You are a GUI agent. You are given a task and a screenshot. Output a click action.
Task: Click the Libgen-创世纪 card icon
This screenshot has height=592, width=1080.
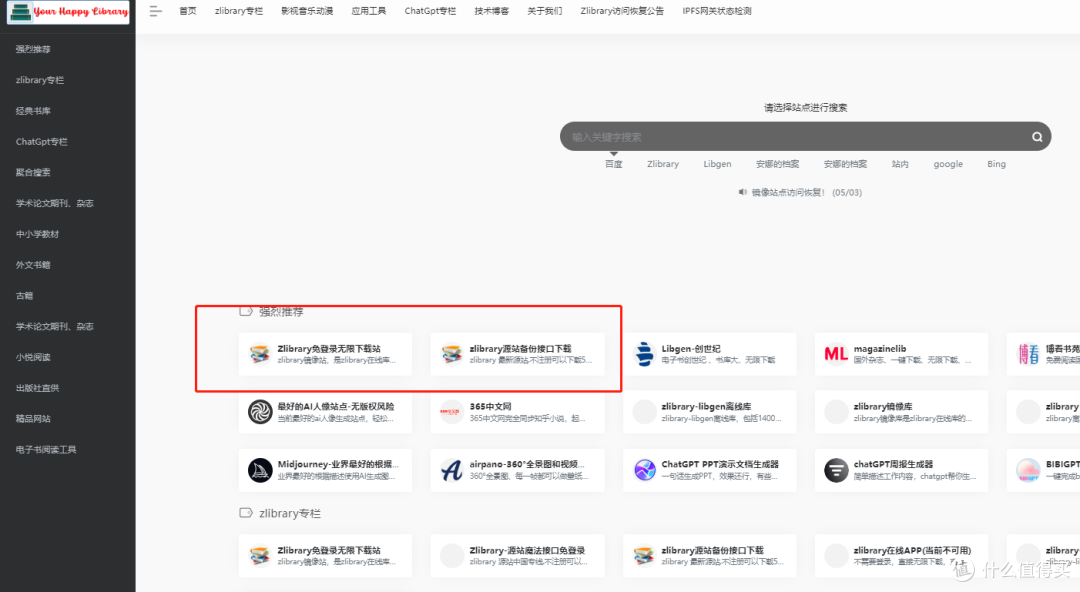pos(644,354)
